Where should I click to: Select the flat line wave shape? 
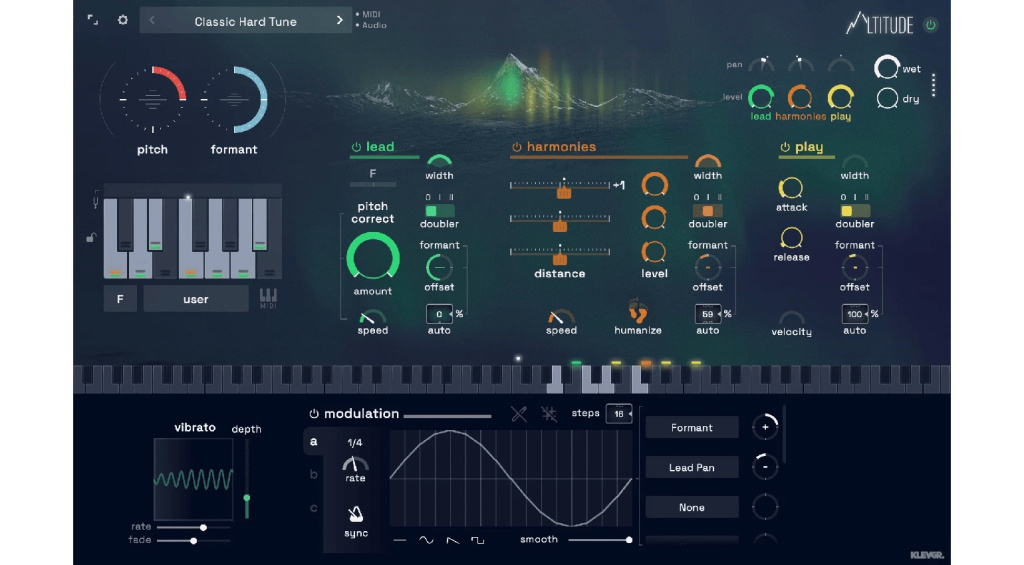pyautogui.click(x=400, y=540)
